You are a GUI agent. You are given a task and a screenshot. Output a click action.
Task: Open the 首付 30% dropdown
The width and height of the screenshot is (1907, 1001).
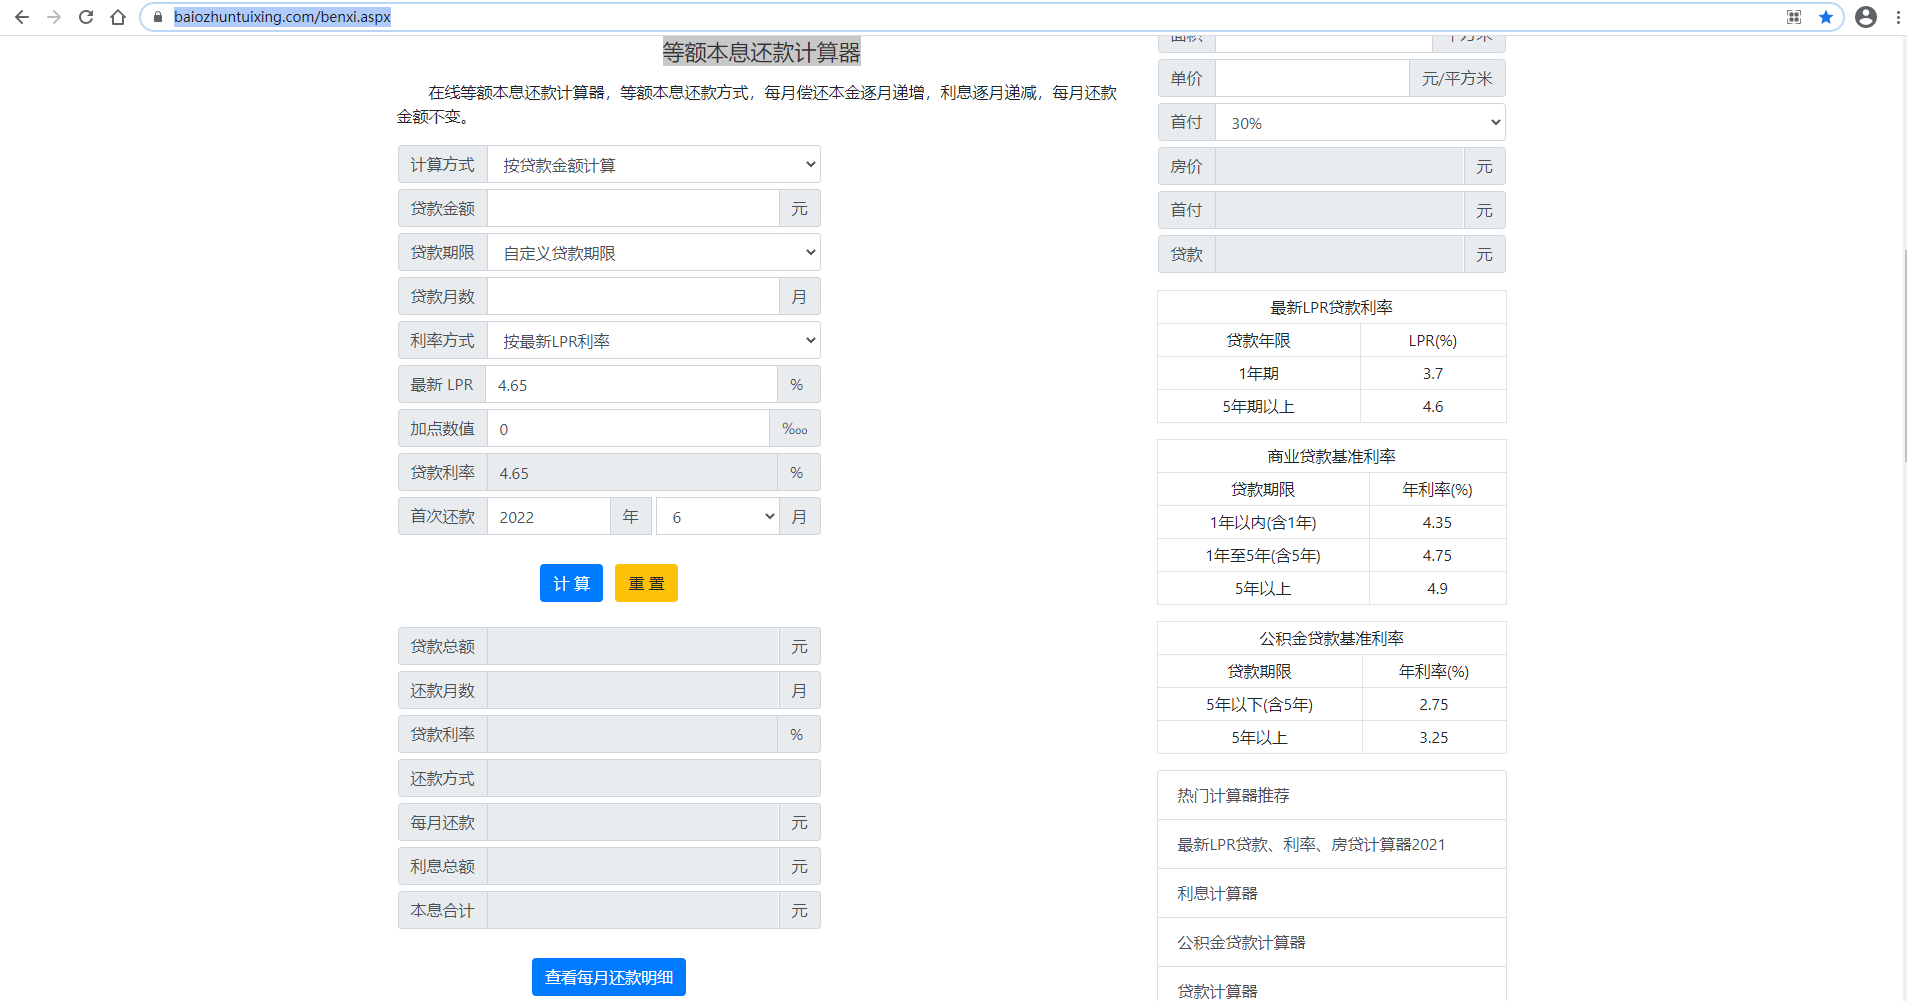pos(1360,123)
